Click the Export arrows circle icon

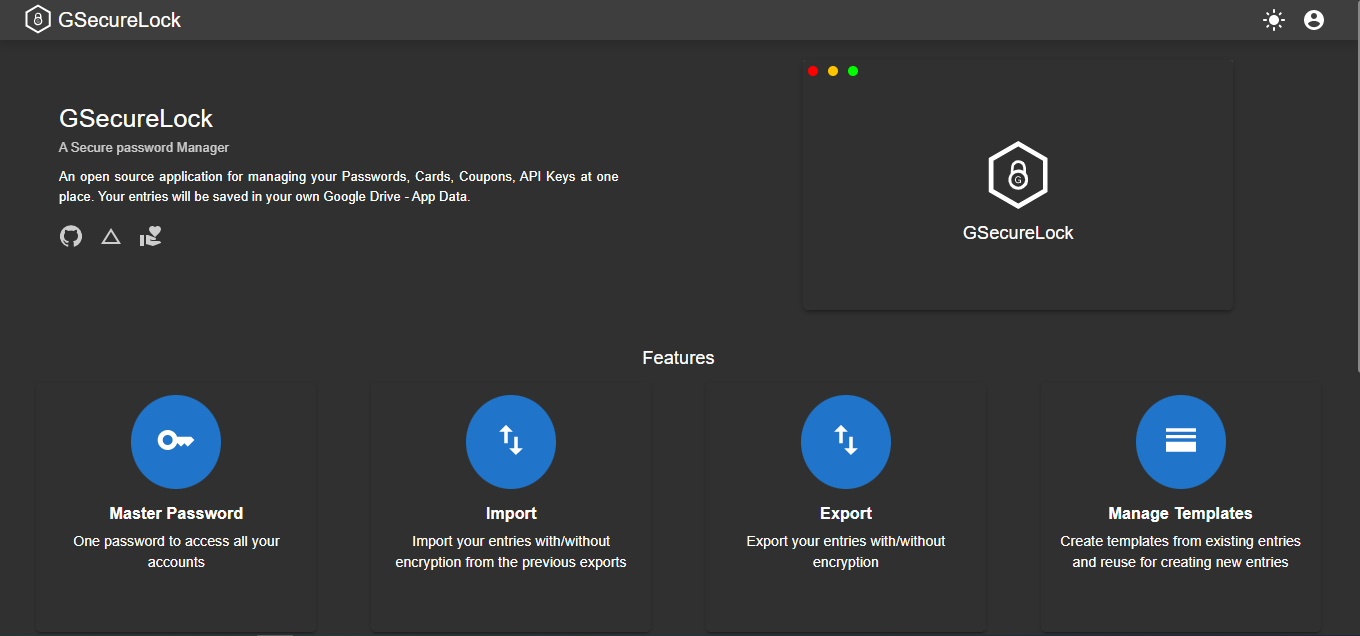click(x=846, y=440)
